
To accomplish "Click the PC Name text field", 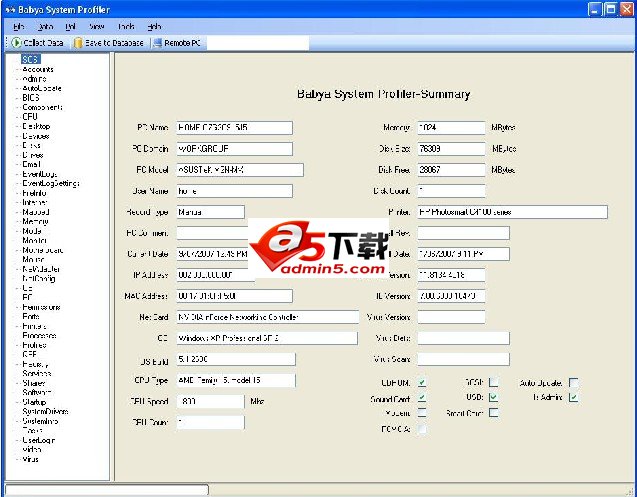I will pos(234,128).
